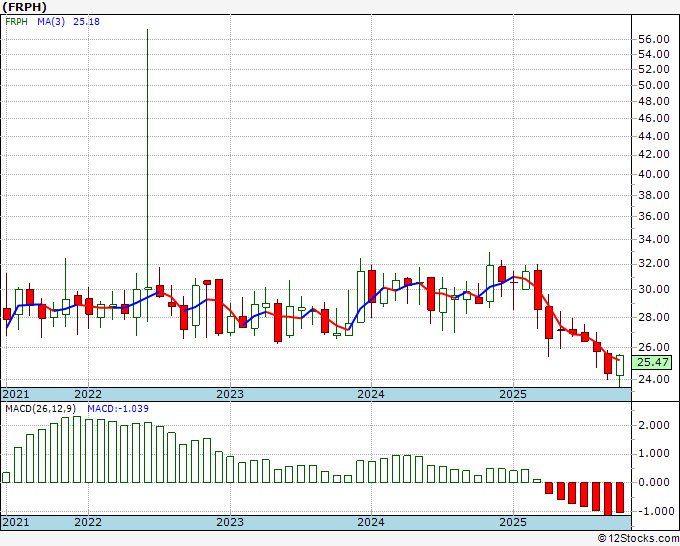Viewport: 680px width, 546px height.
Task: Click the 28.00 price axis label
Action: [x=654, y=317]
